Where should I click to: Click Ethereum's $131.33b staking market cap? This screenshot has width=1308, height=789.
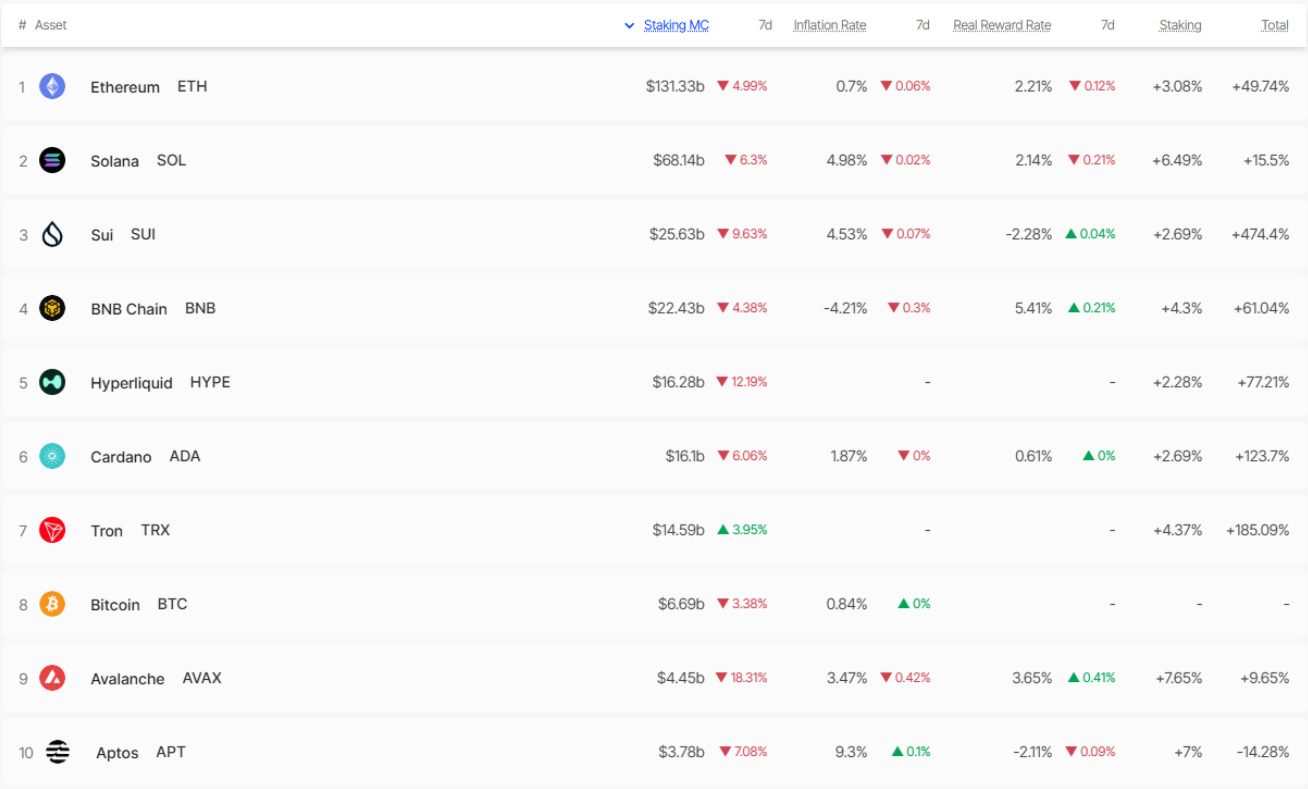coord(675,86)
